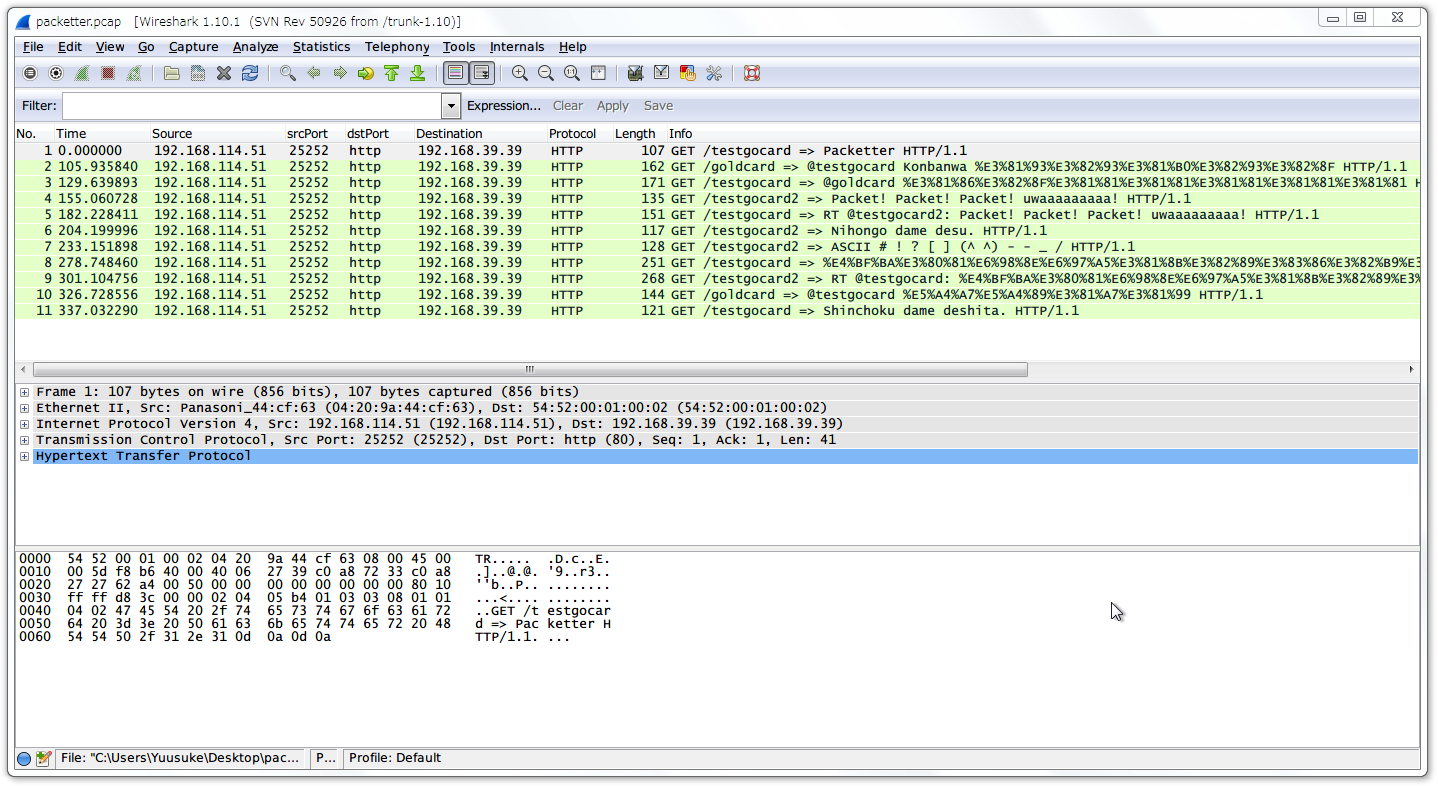Open the capture interfaces list icon
The width and height of the screenshot is (1438, 786).
pyautogui.click(x=30, y=73)
